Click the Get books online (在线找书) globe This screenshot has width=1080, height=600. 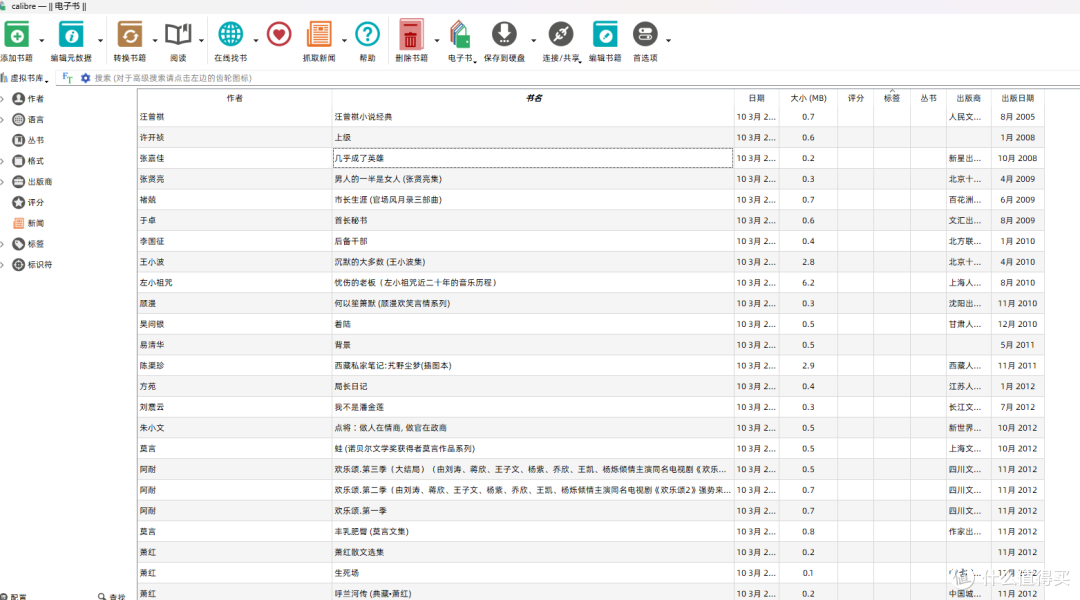tap(231, 35)
